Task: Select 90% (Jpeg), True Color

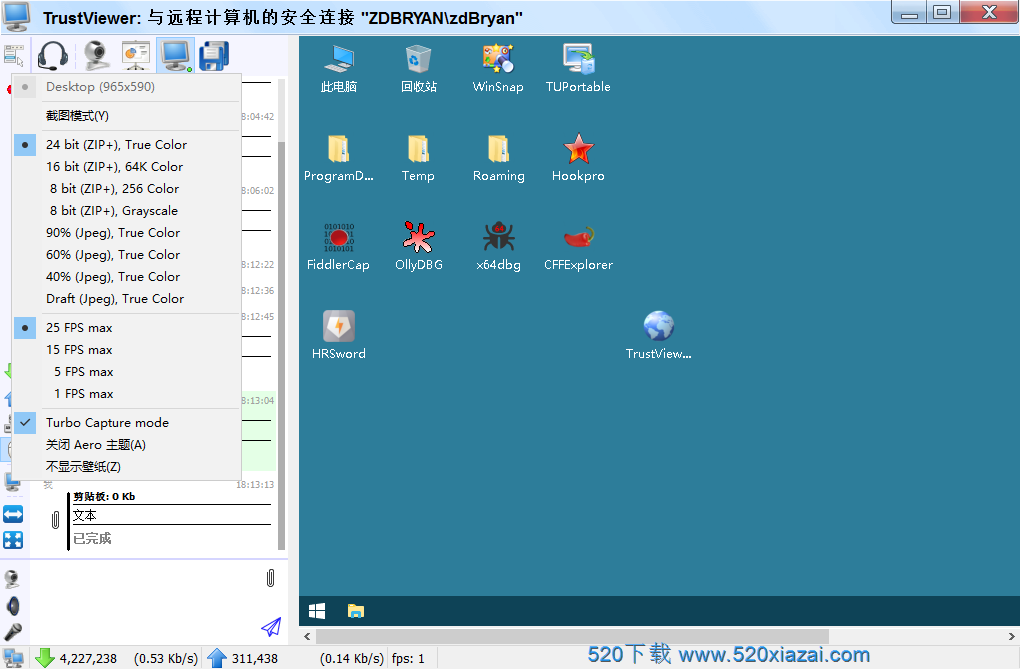Action: pyautogui.click(x=127, y=233)
